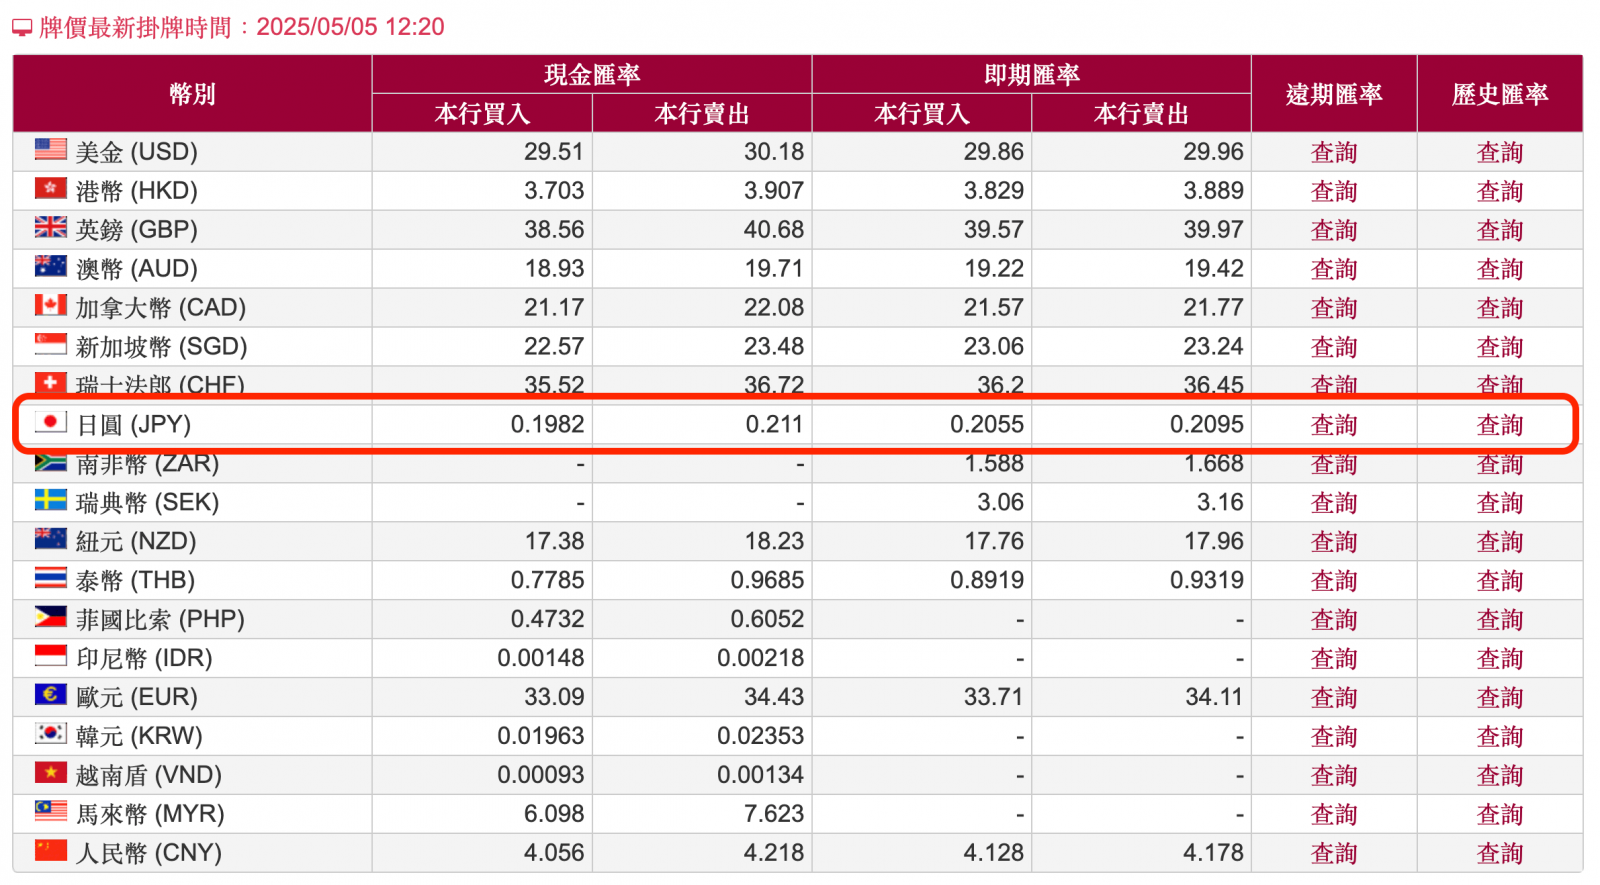Image resolution: width=1600 pixels, height=885 pixels.
Task: Click the Canadian flag icon for CAD
Action: click(x=50, y=306)
